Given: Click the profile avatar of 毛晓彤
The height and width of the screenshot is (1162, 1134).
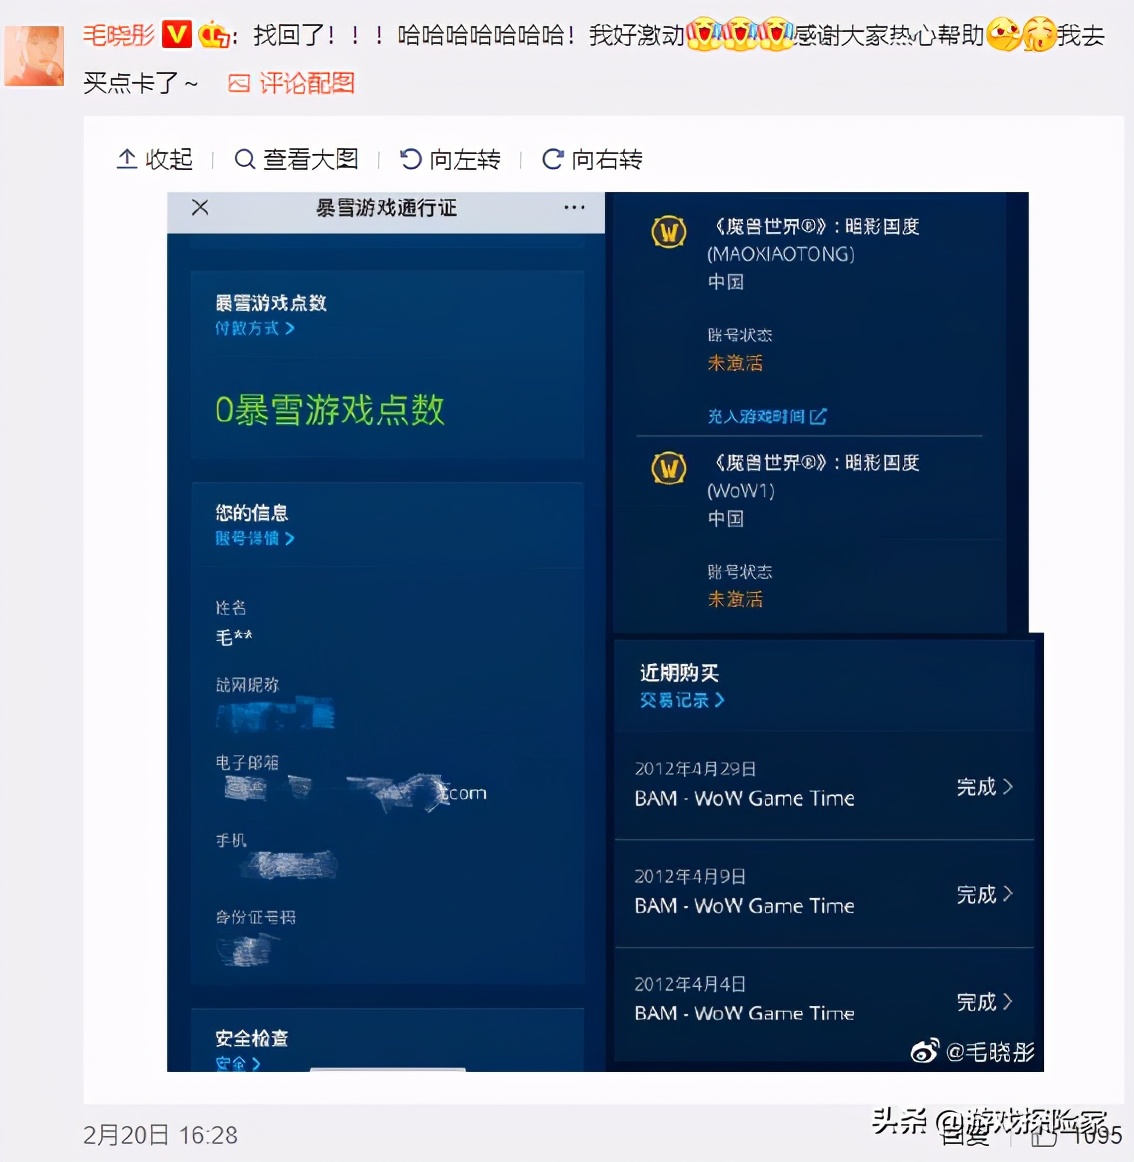Looking at the screenshot, I should point(34,55).
